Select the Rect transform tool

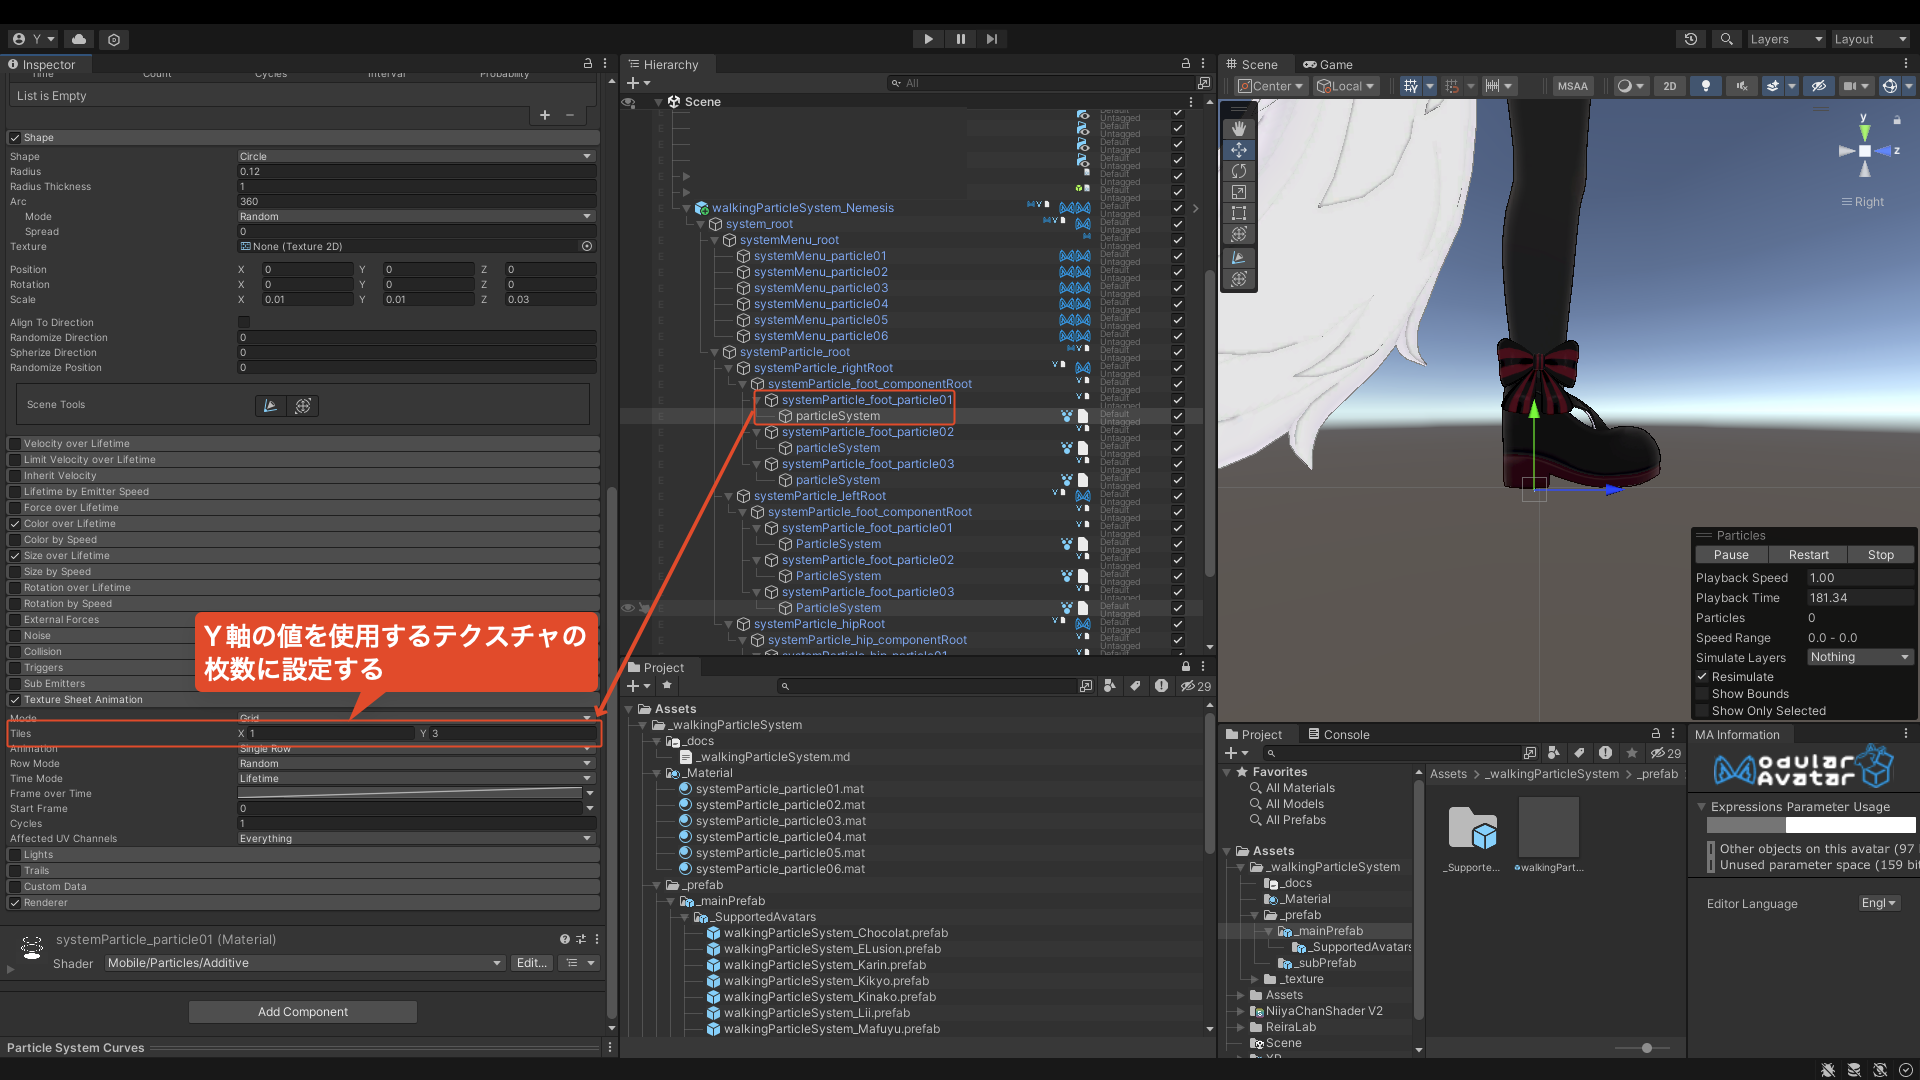pyautogui.click(x=1239, y=213)
